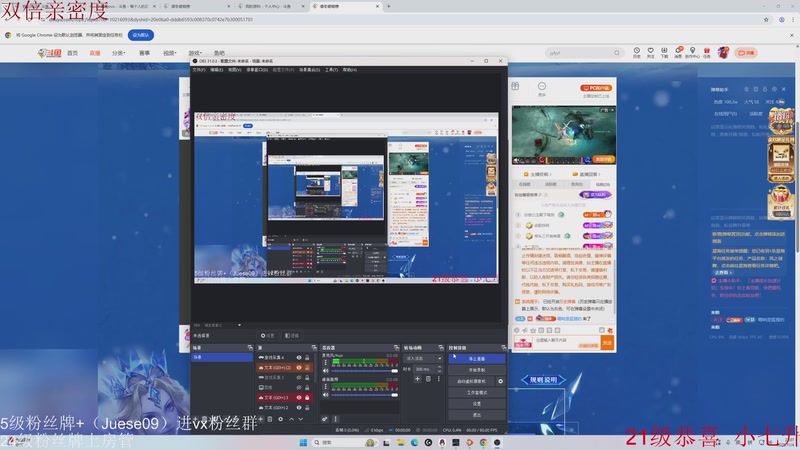Open virtual camera settings gear
Viewport: 800px width, 450px height.
pos(501,381)
